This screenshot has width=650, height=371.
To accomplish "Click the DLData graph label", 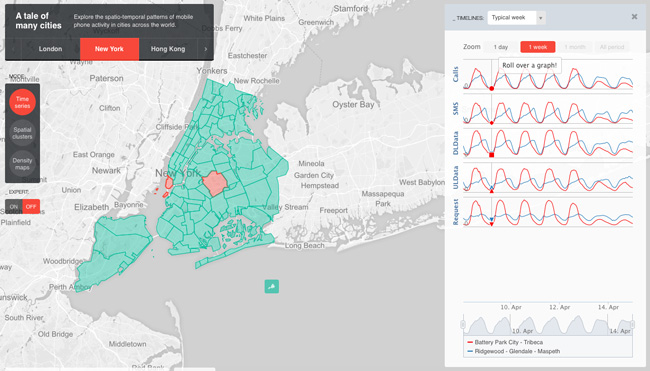I will click(x=456, y=143).
